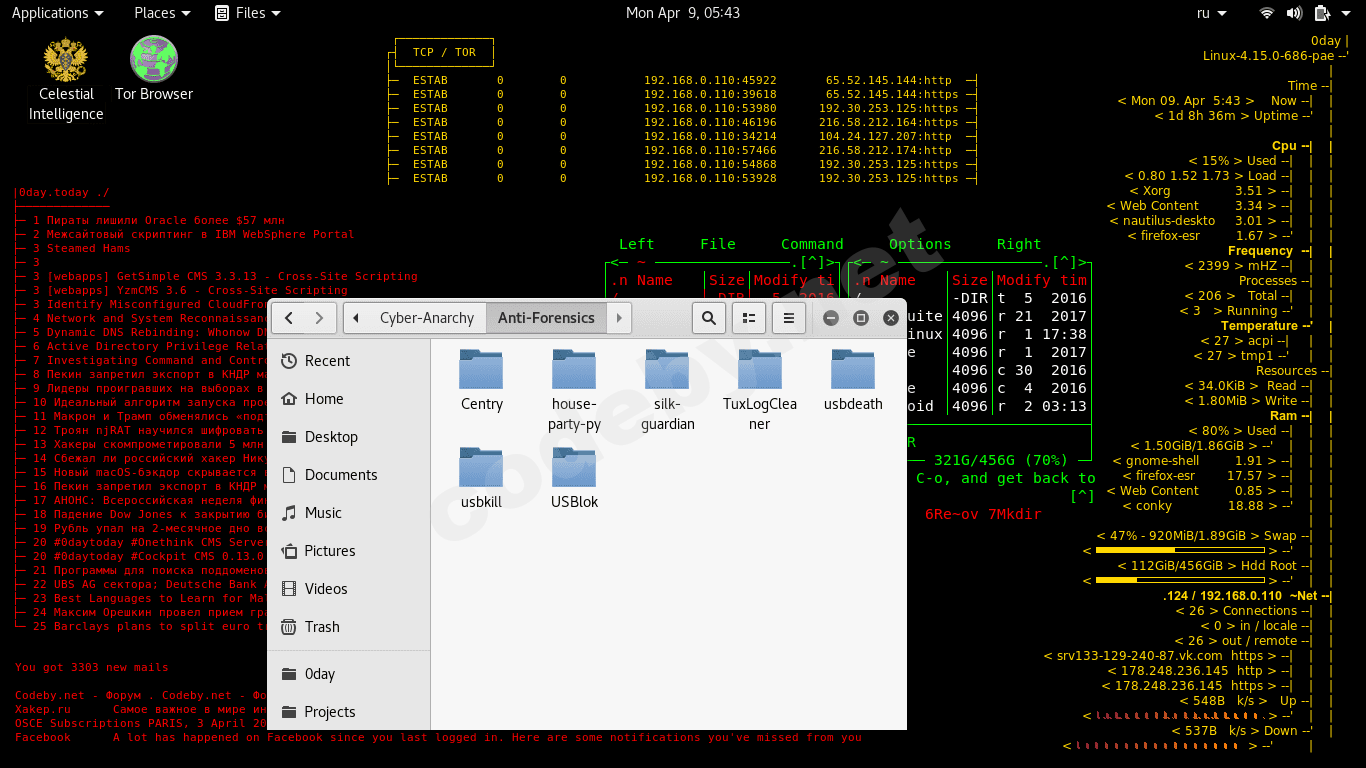The height and width of the screenshot is (768, 1366).
Task: Open the clock and calendar menu
Action: click(x=683, y=13)
